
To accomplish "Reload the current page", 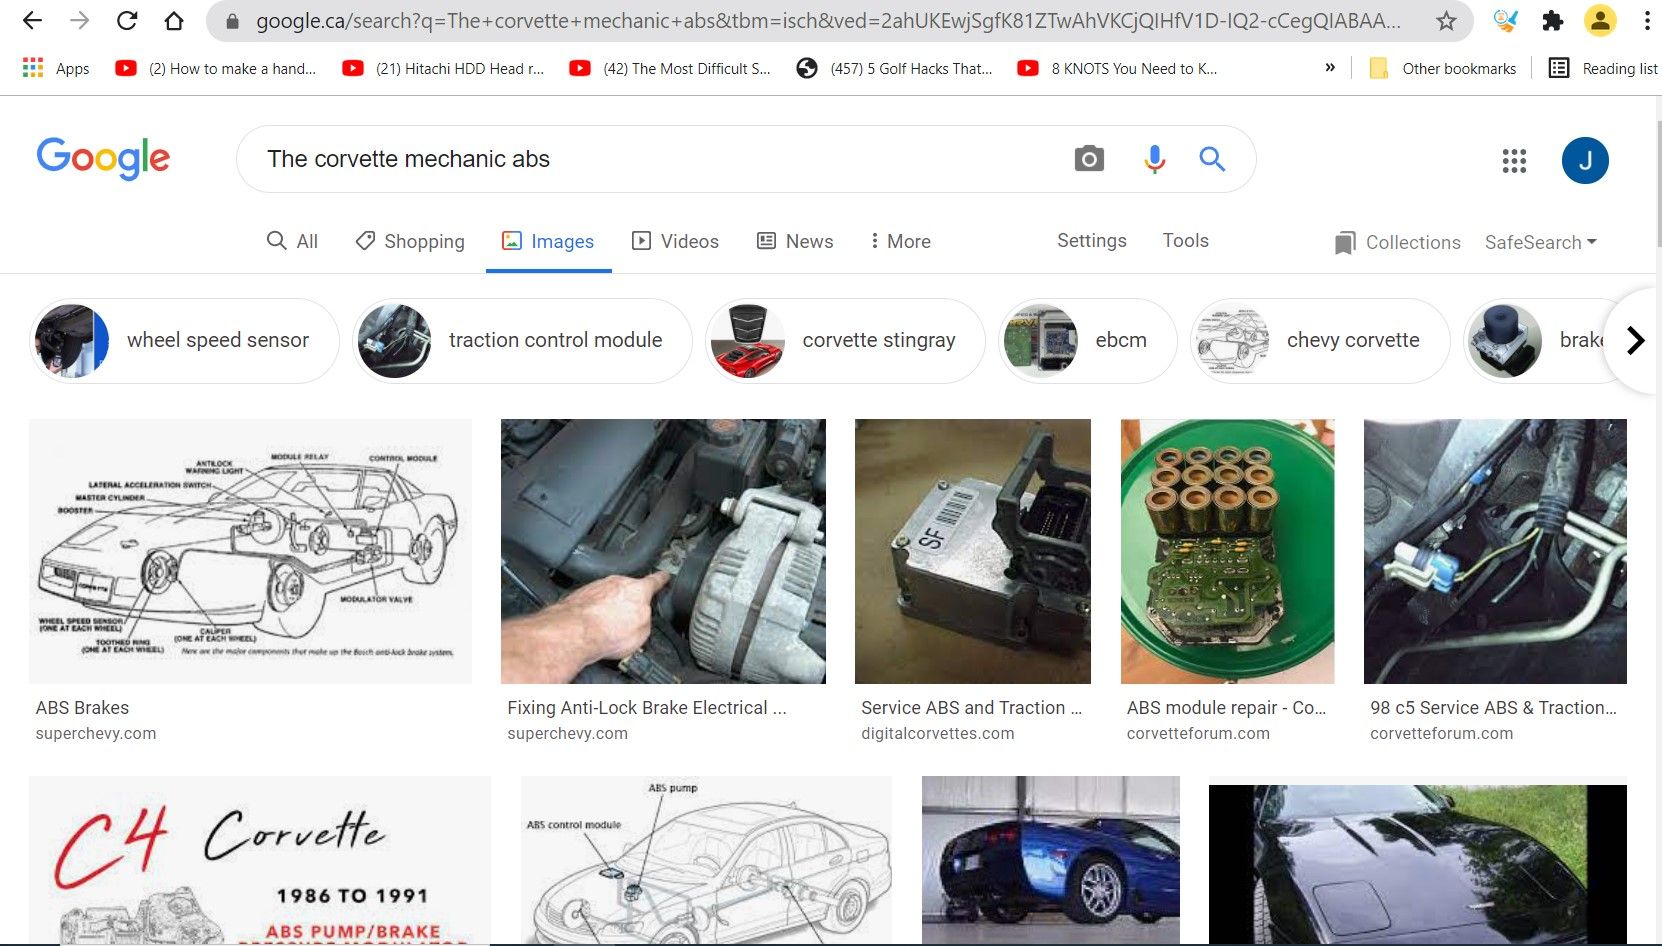I will pos(127,20).
